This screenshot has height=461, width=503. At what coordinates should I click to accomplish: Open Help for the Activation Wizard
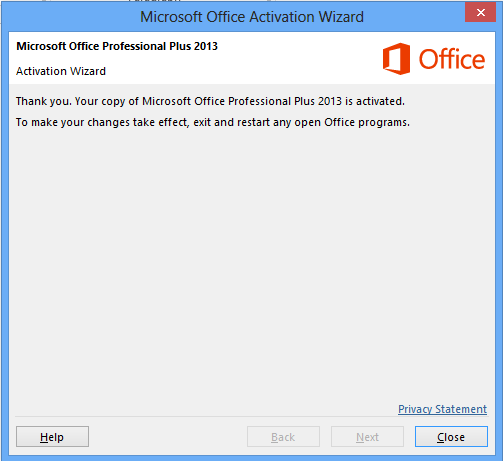point(52,437)
